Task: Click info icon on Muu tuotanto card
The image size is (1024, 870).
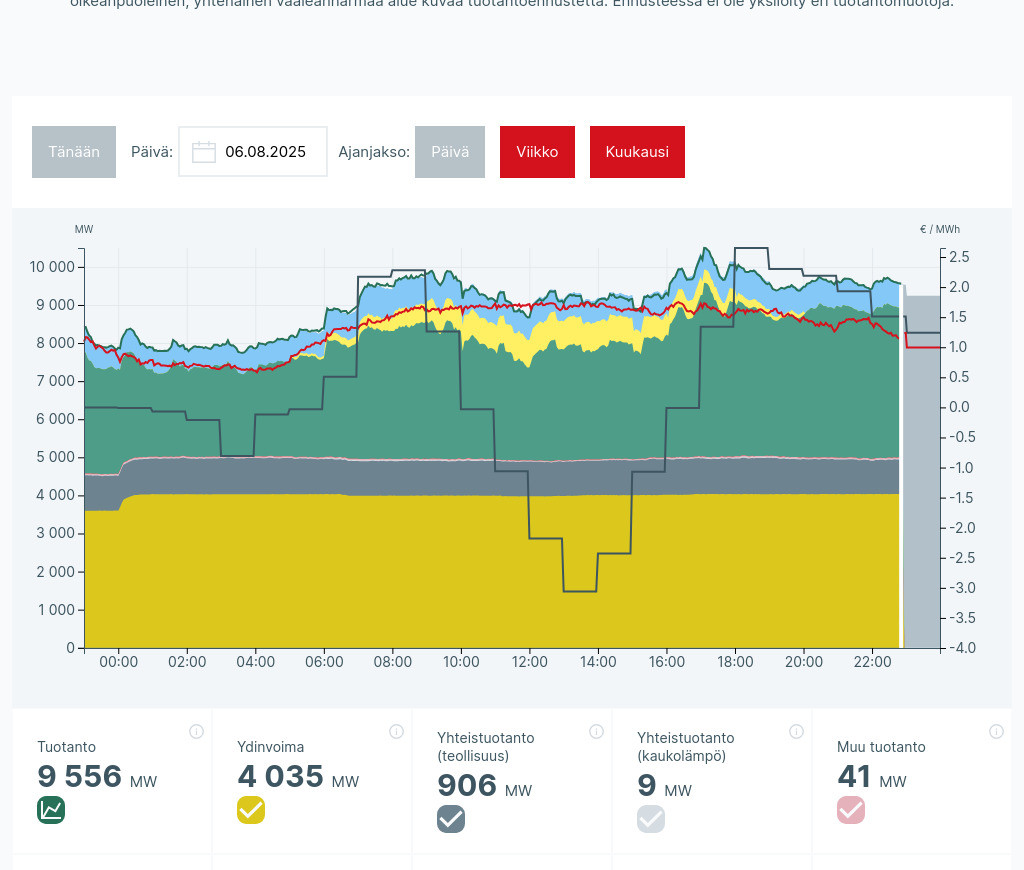Action: 996,732
